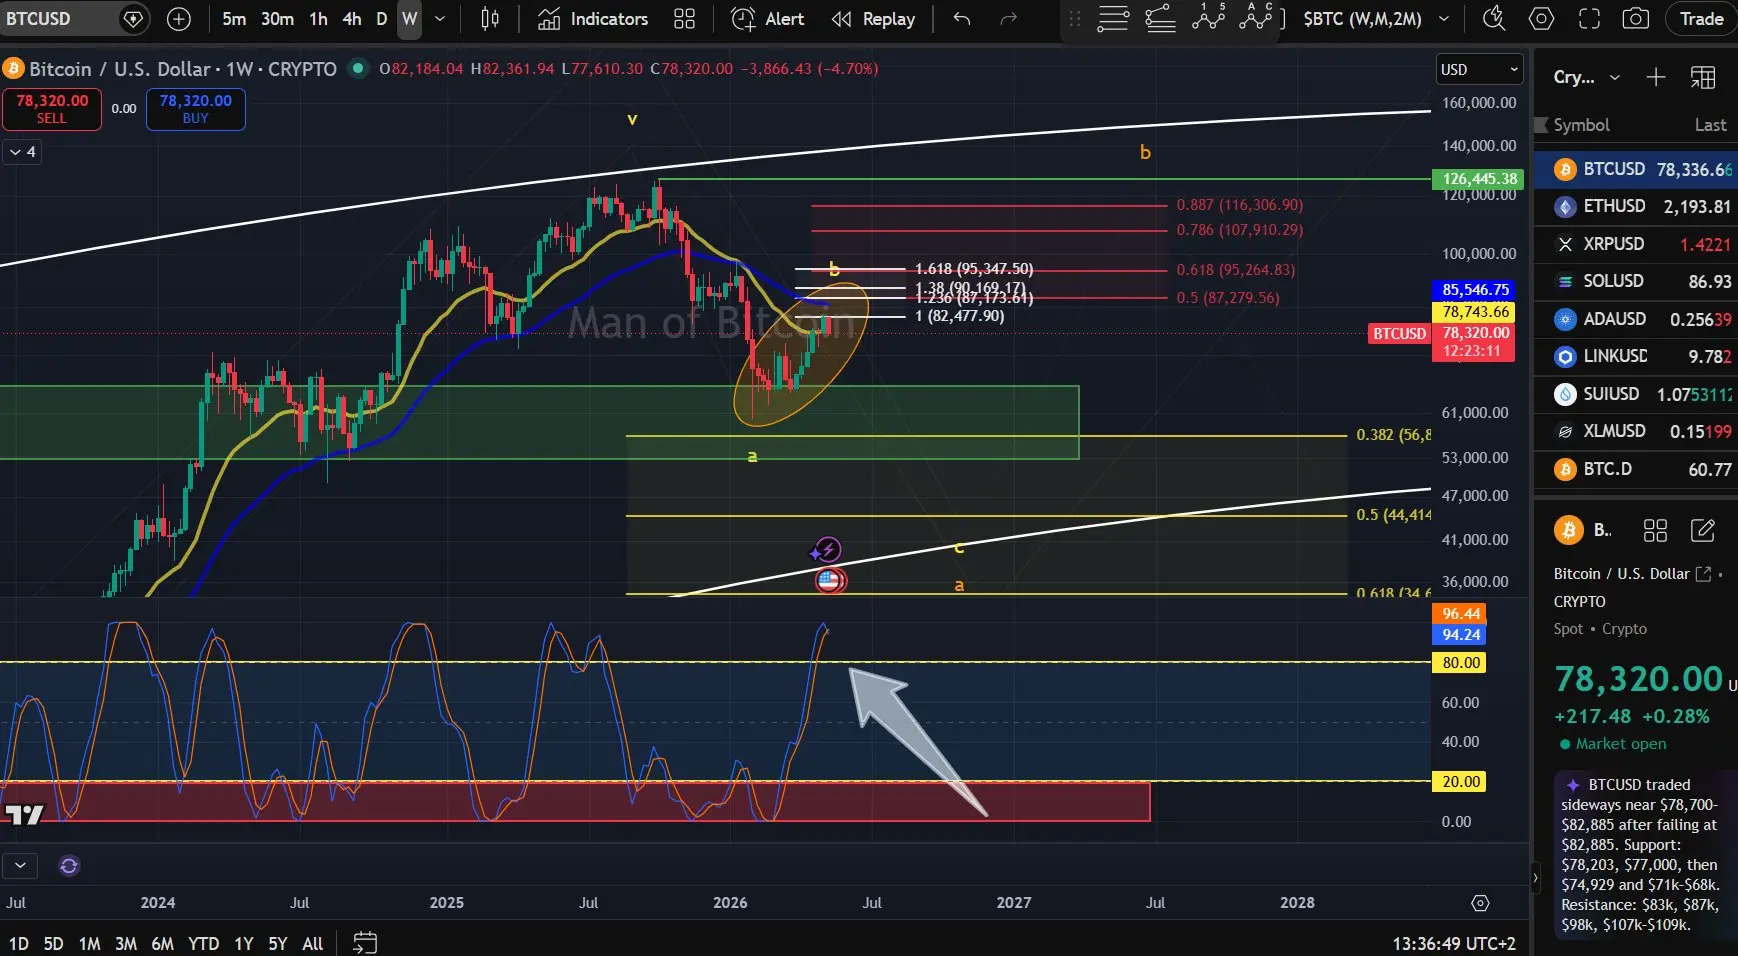Image resolution: width=1738 pixels, height=956 pixels.
Task: Sort watchlist by Symbol column header
Action: click(x=1581, y=125)
